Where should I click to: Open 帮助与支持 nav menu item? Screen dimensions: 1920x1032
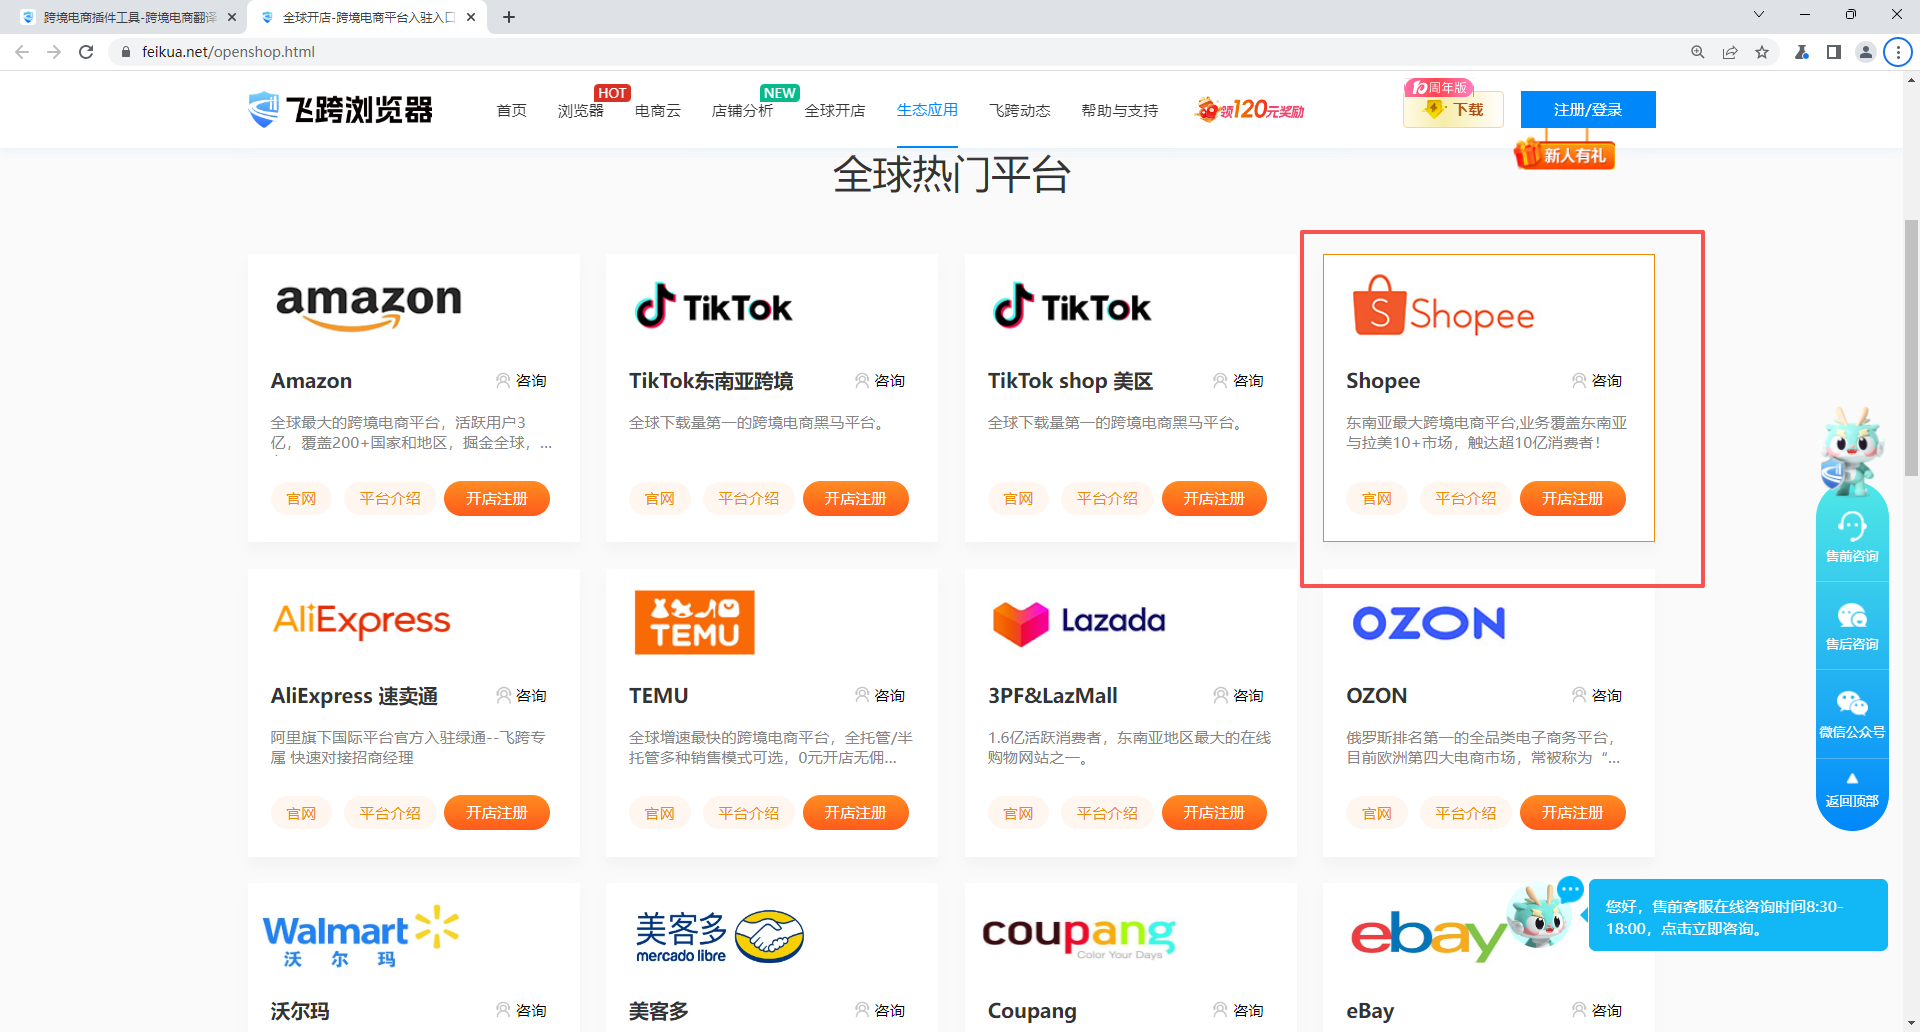[x=1119, y=110]
